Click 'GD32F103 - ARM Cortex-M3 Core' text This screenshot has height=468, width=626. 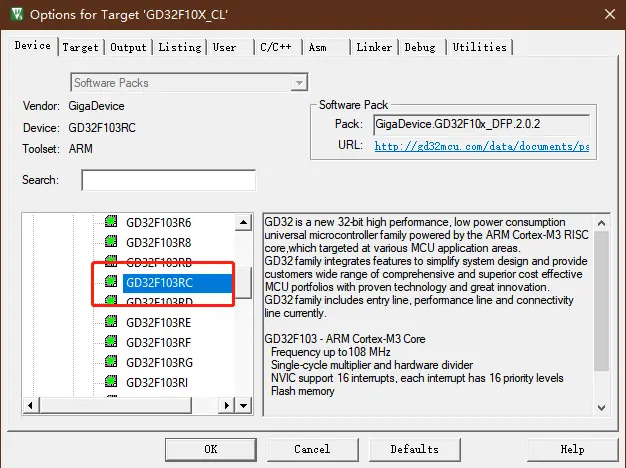345,339
